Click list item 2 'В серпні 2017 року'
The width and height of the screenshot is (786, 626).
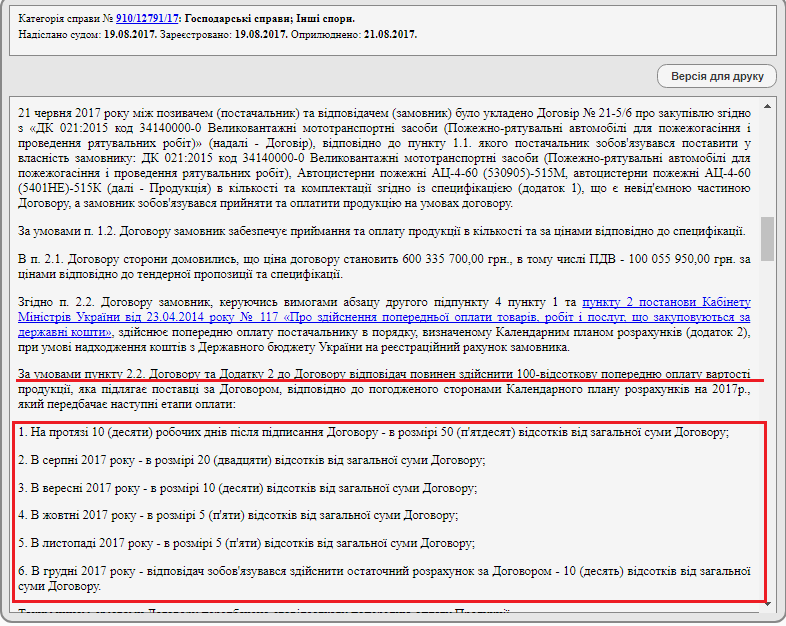pyautogui.click(x=252, y=460)
